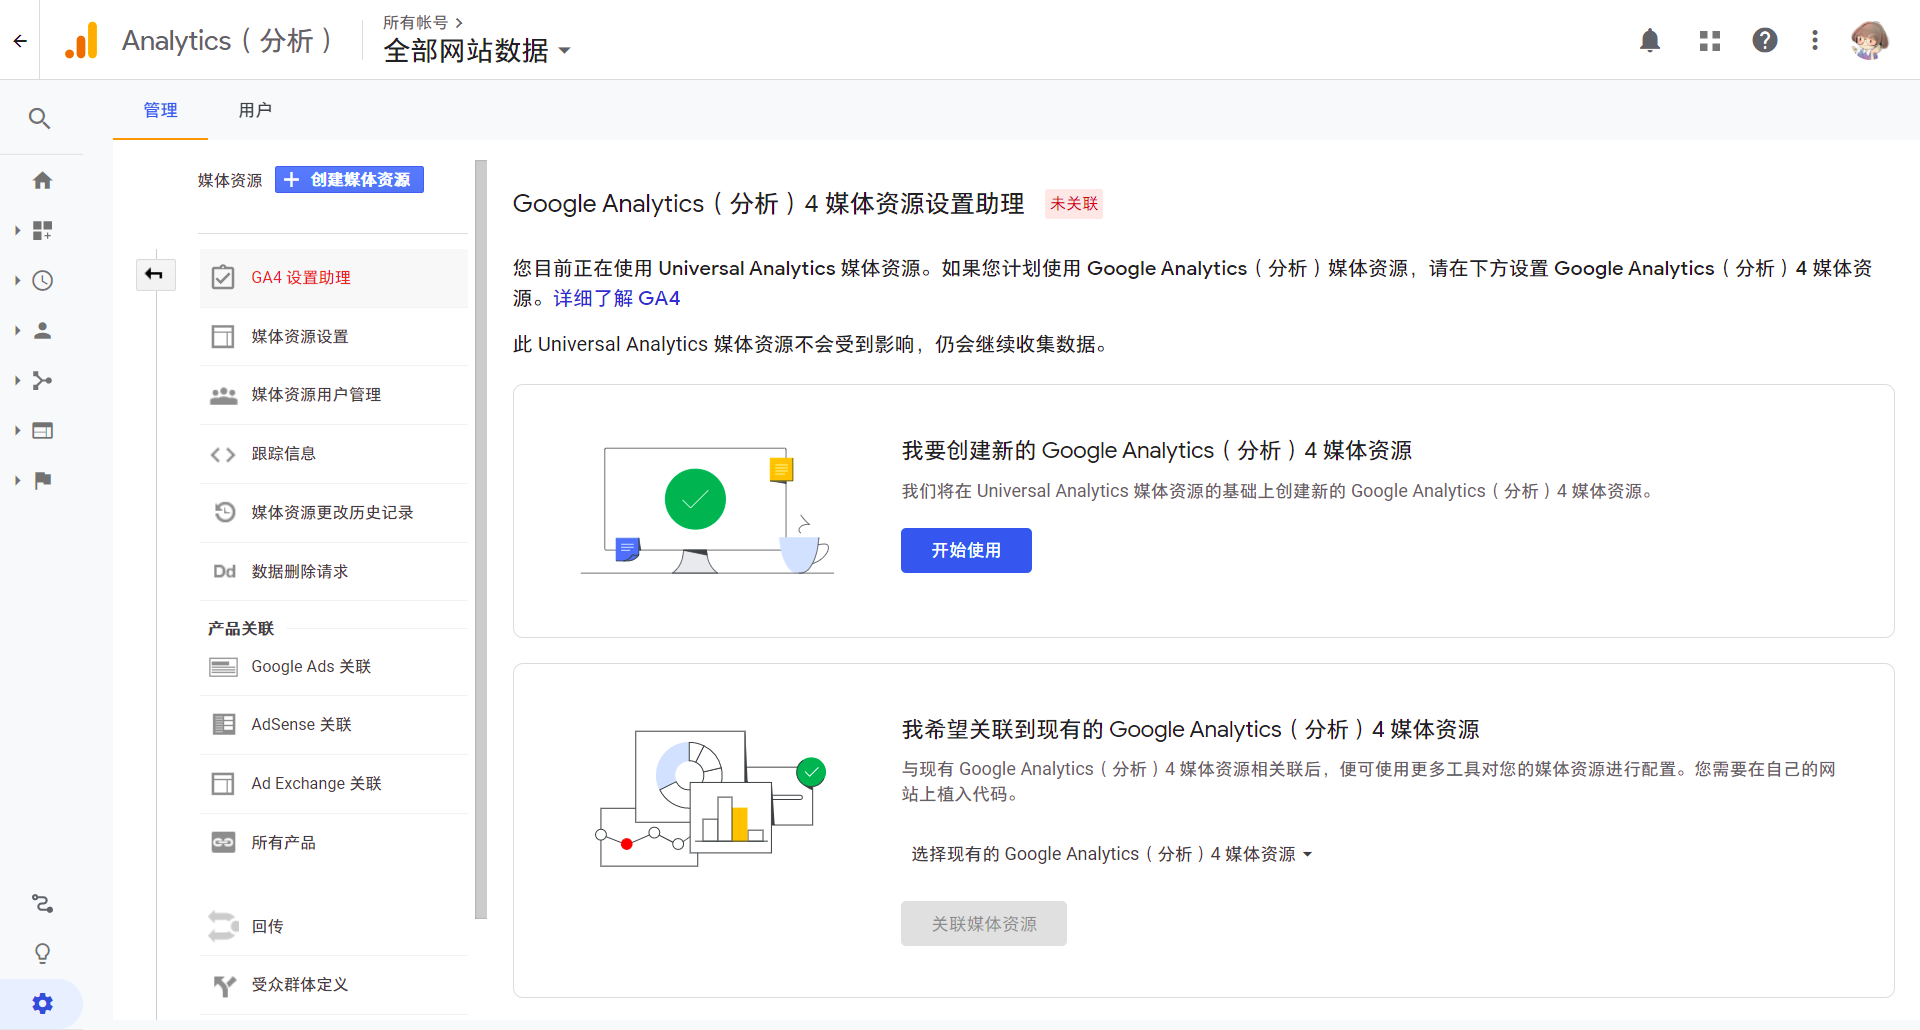Click the 产品关联 section heading
Image resolution: width=1920 pixels, height=1030 pixels.
coord(241,629)
